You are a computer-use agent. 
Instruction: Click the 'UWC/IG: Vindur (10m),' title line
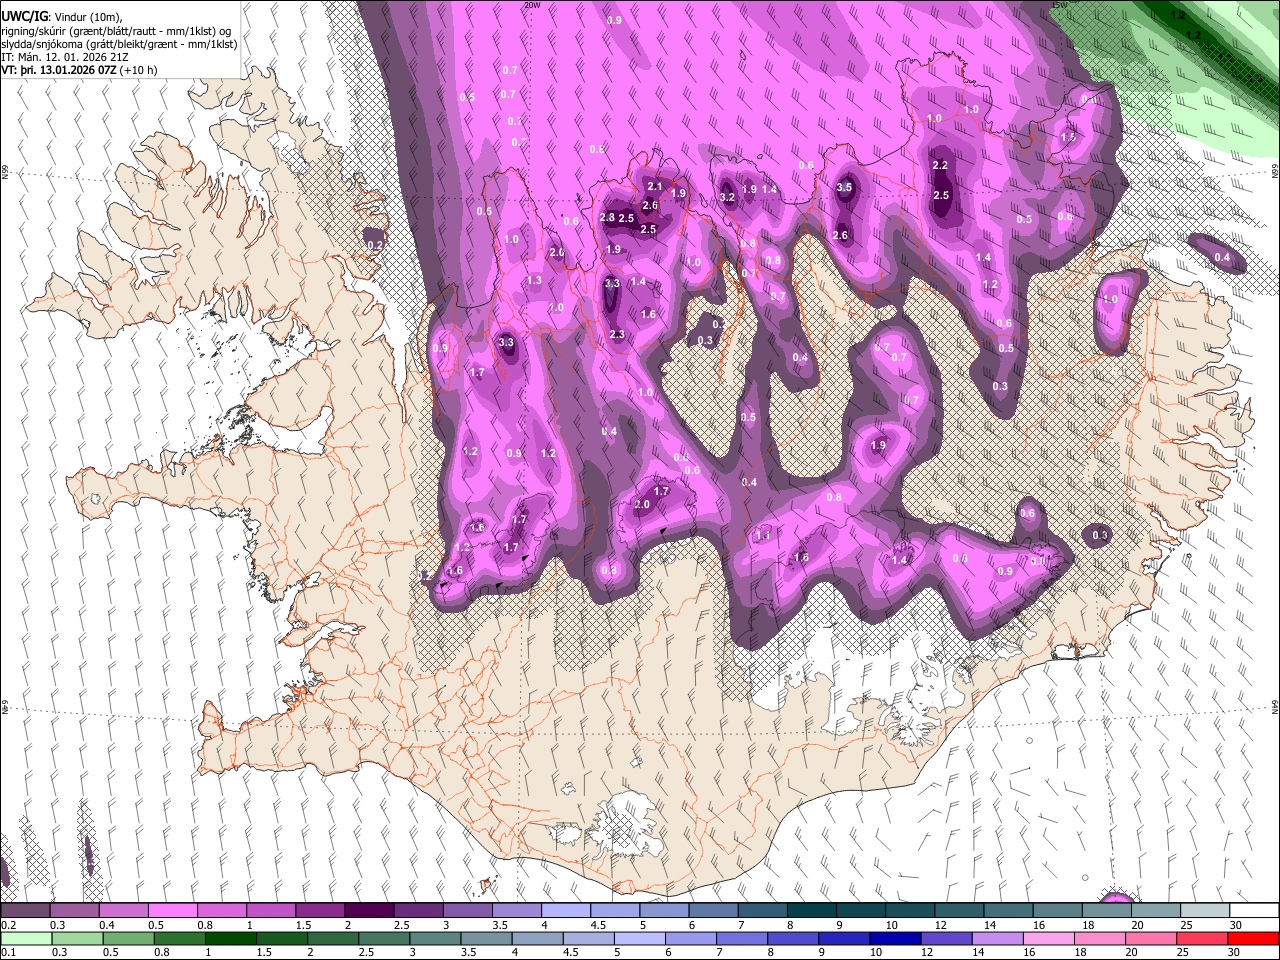click(62, 17)
